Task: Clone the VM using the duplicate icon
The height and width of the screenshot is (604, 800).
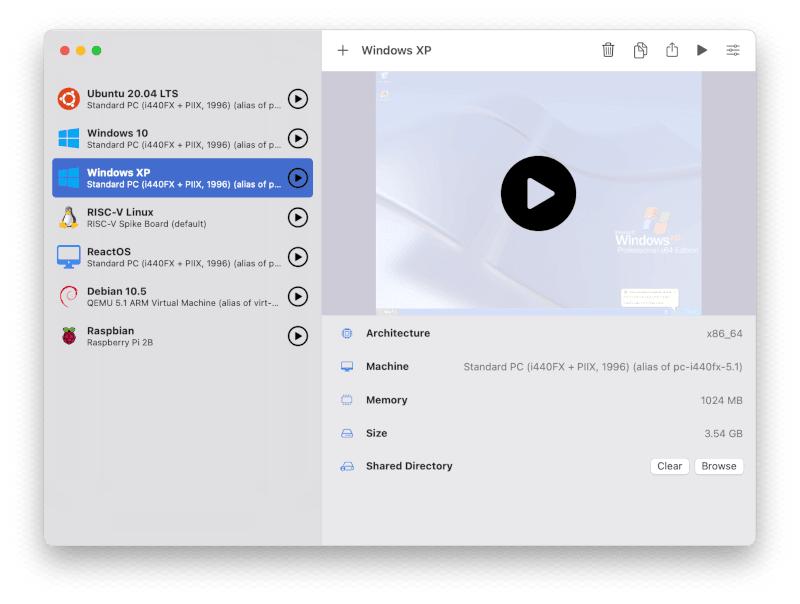Action: pos(640,50)
